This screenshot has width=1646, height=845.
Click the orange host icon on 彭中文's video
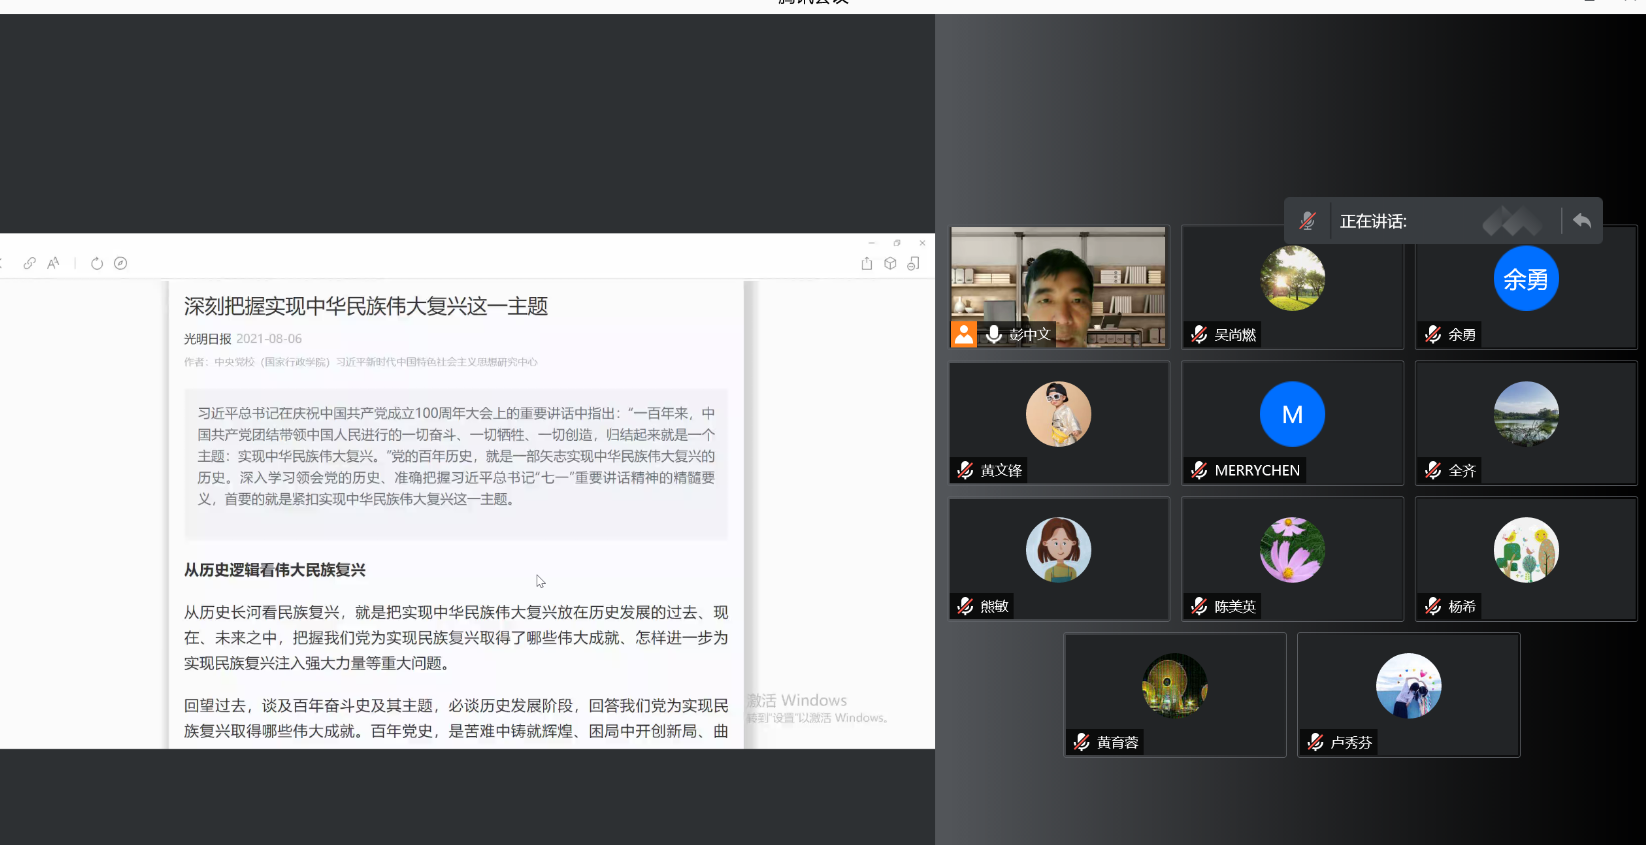click(964, 334)
